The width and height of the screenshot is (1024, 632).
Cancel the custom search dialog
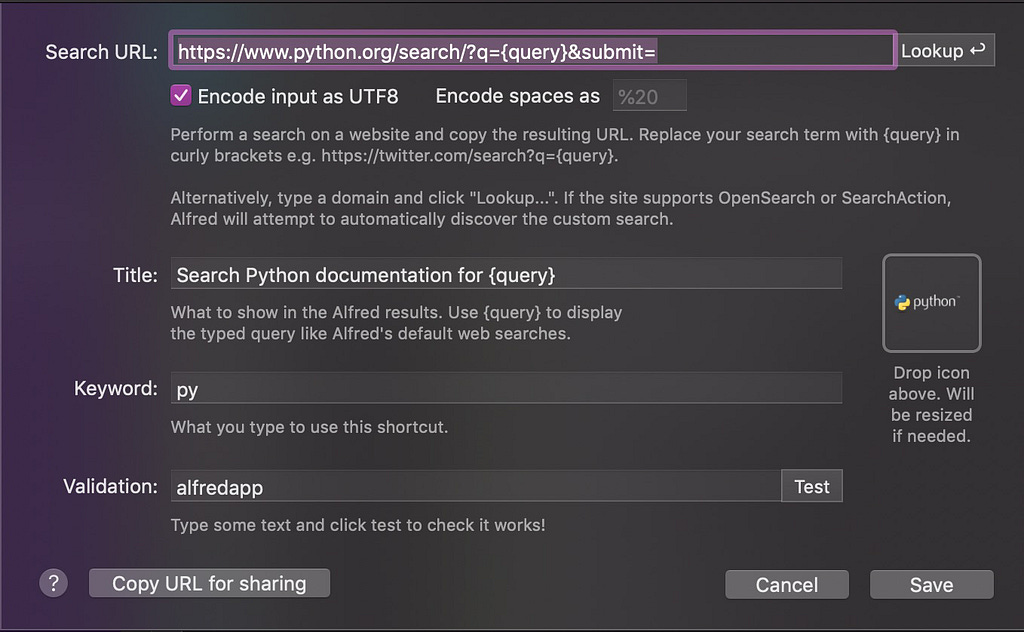pos(787,584)
